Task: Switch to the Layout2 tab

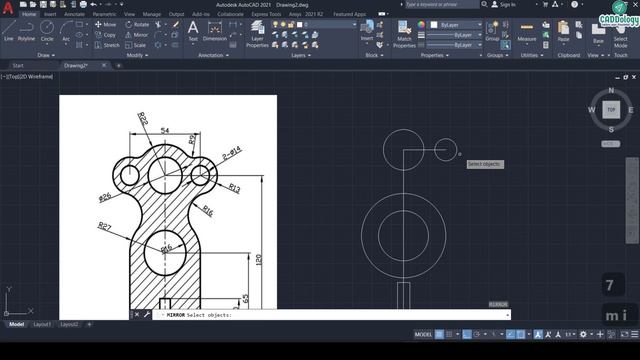Action: click(69, 324)
